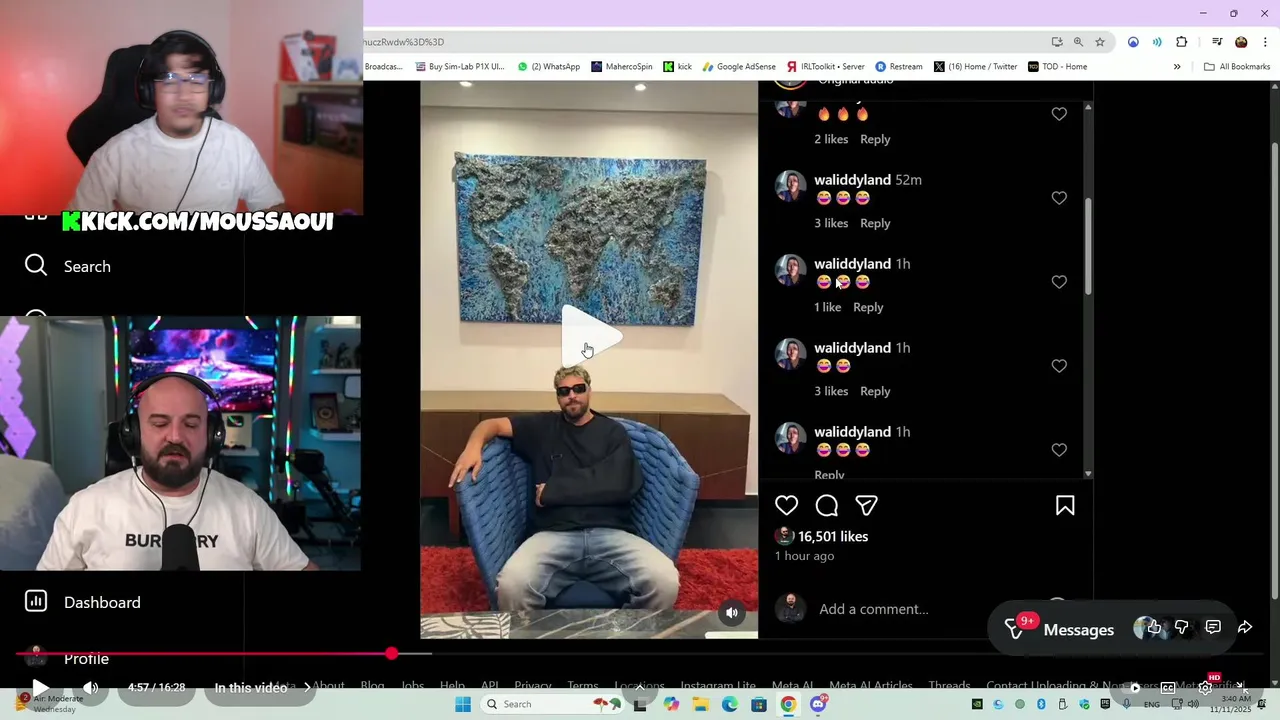1280x720 pixels.
Task: Open Copilot from the taskbar
Action: pos(671,704)
